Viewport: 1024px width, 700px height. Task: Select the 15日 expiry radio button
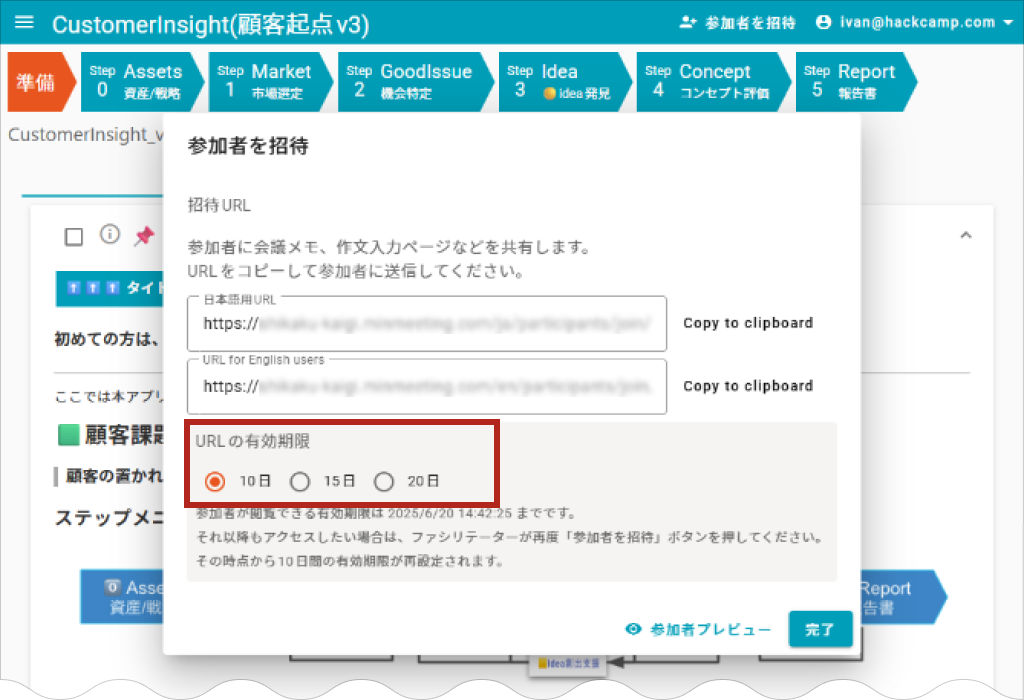(300, 482)
